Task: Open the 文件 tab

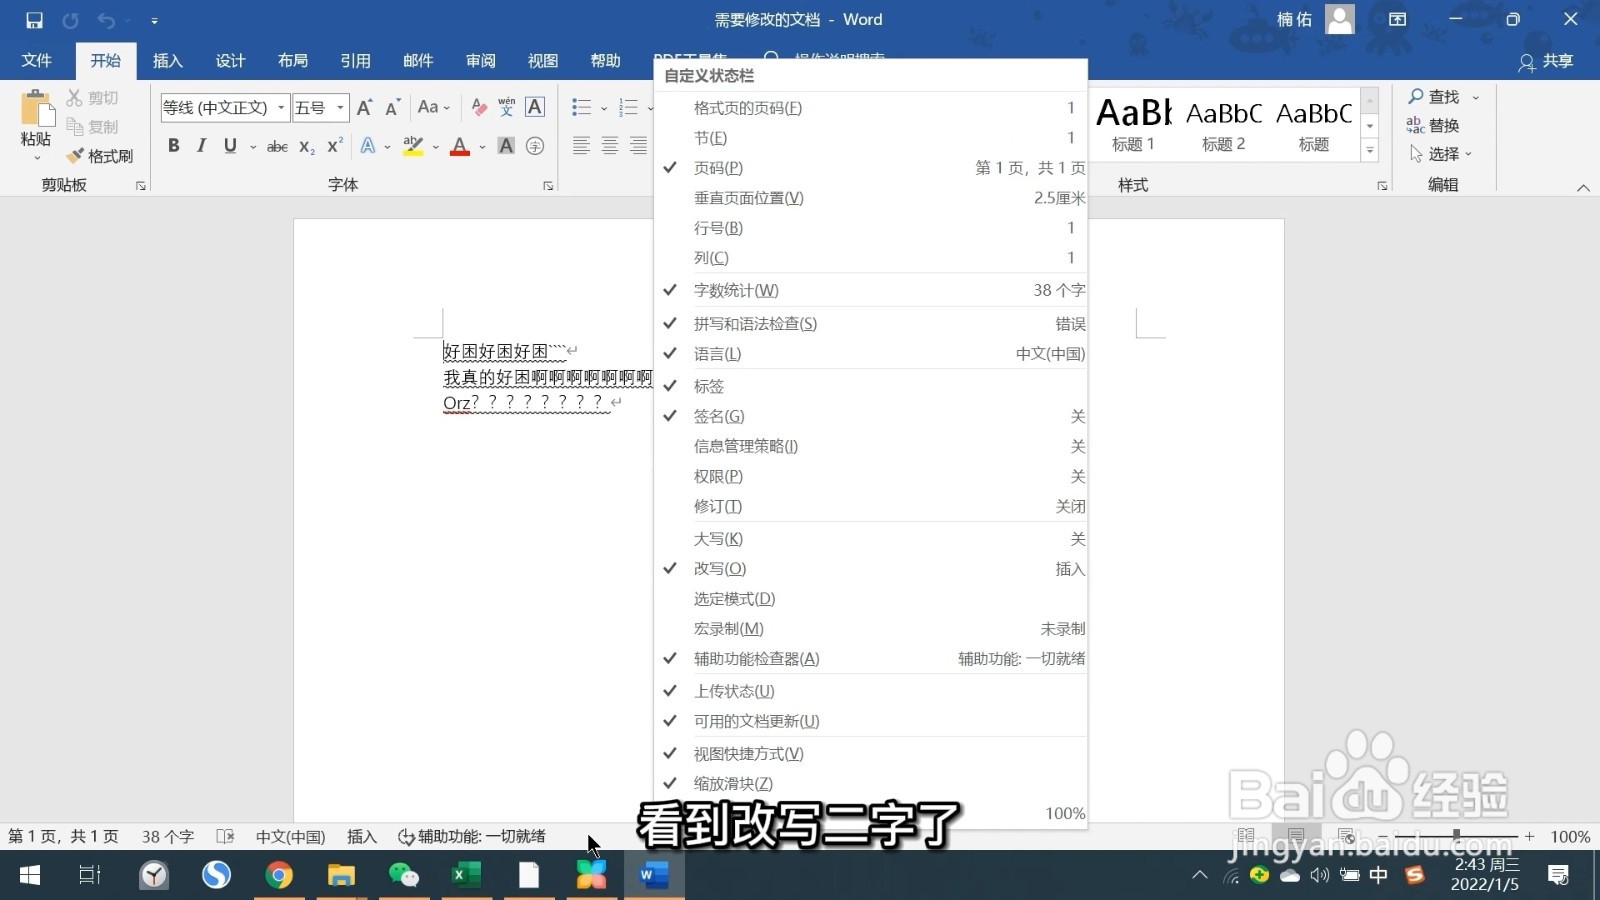Action: (36, 60)
